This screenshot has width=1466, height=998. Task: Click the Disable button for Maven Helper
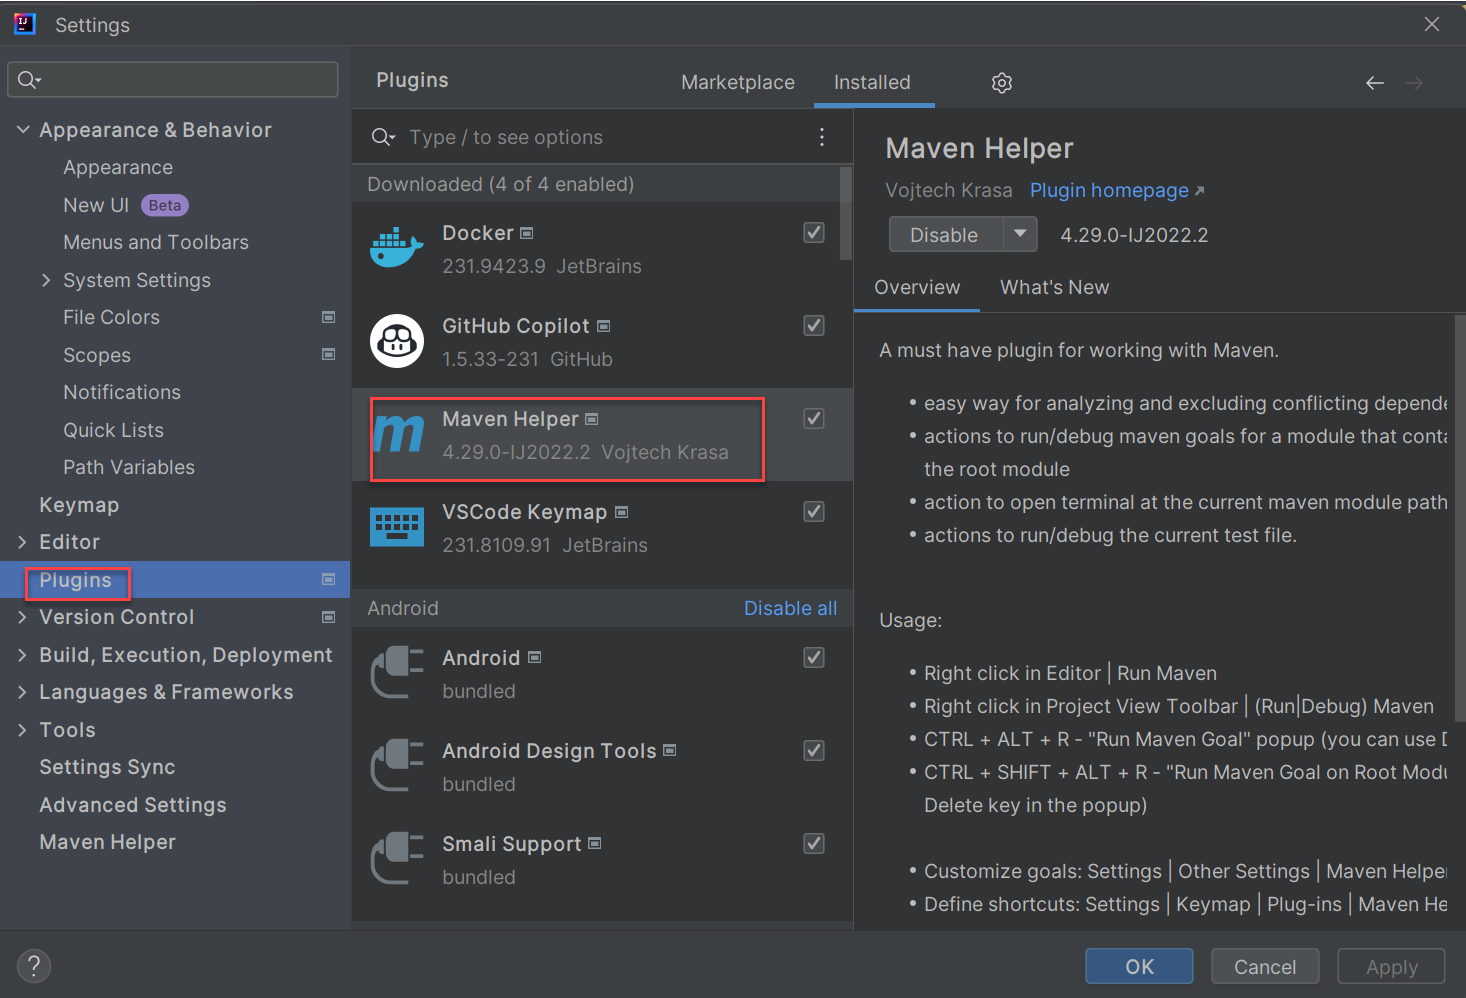pos(945,234)
